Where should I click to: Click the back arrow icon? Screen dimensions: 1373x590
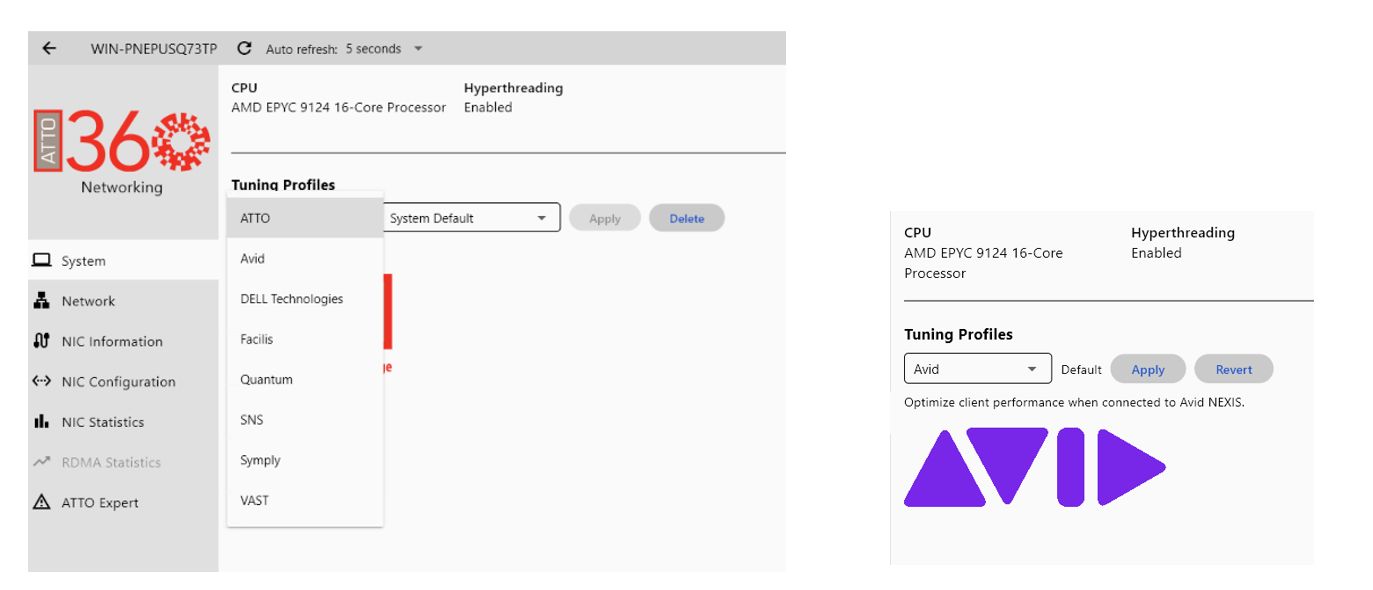pyautogui.click(x=49, y=48)
